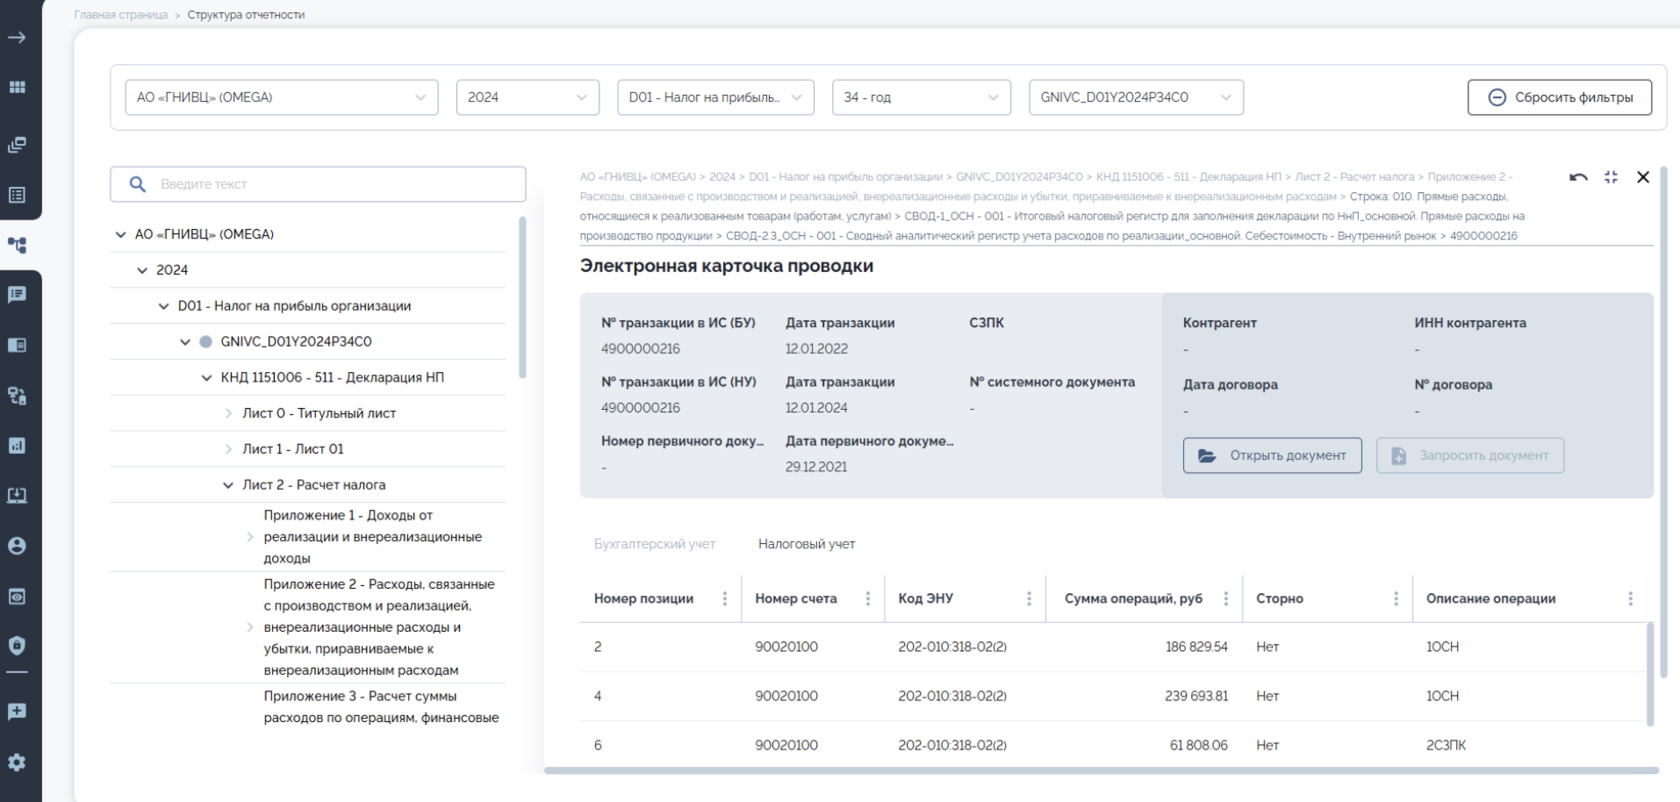Image resolution: width=1680 pixels, height=802 pixels.
Task: Open the GNIVC_D01Y2024P34C0 filter dropdown
Action: click(x=1136, y=97)
